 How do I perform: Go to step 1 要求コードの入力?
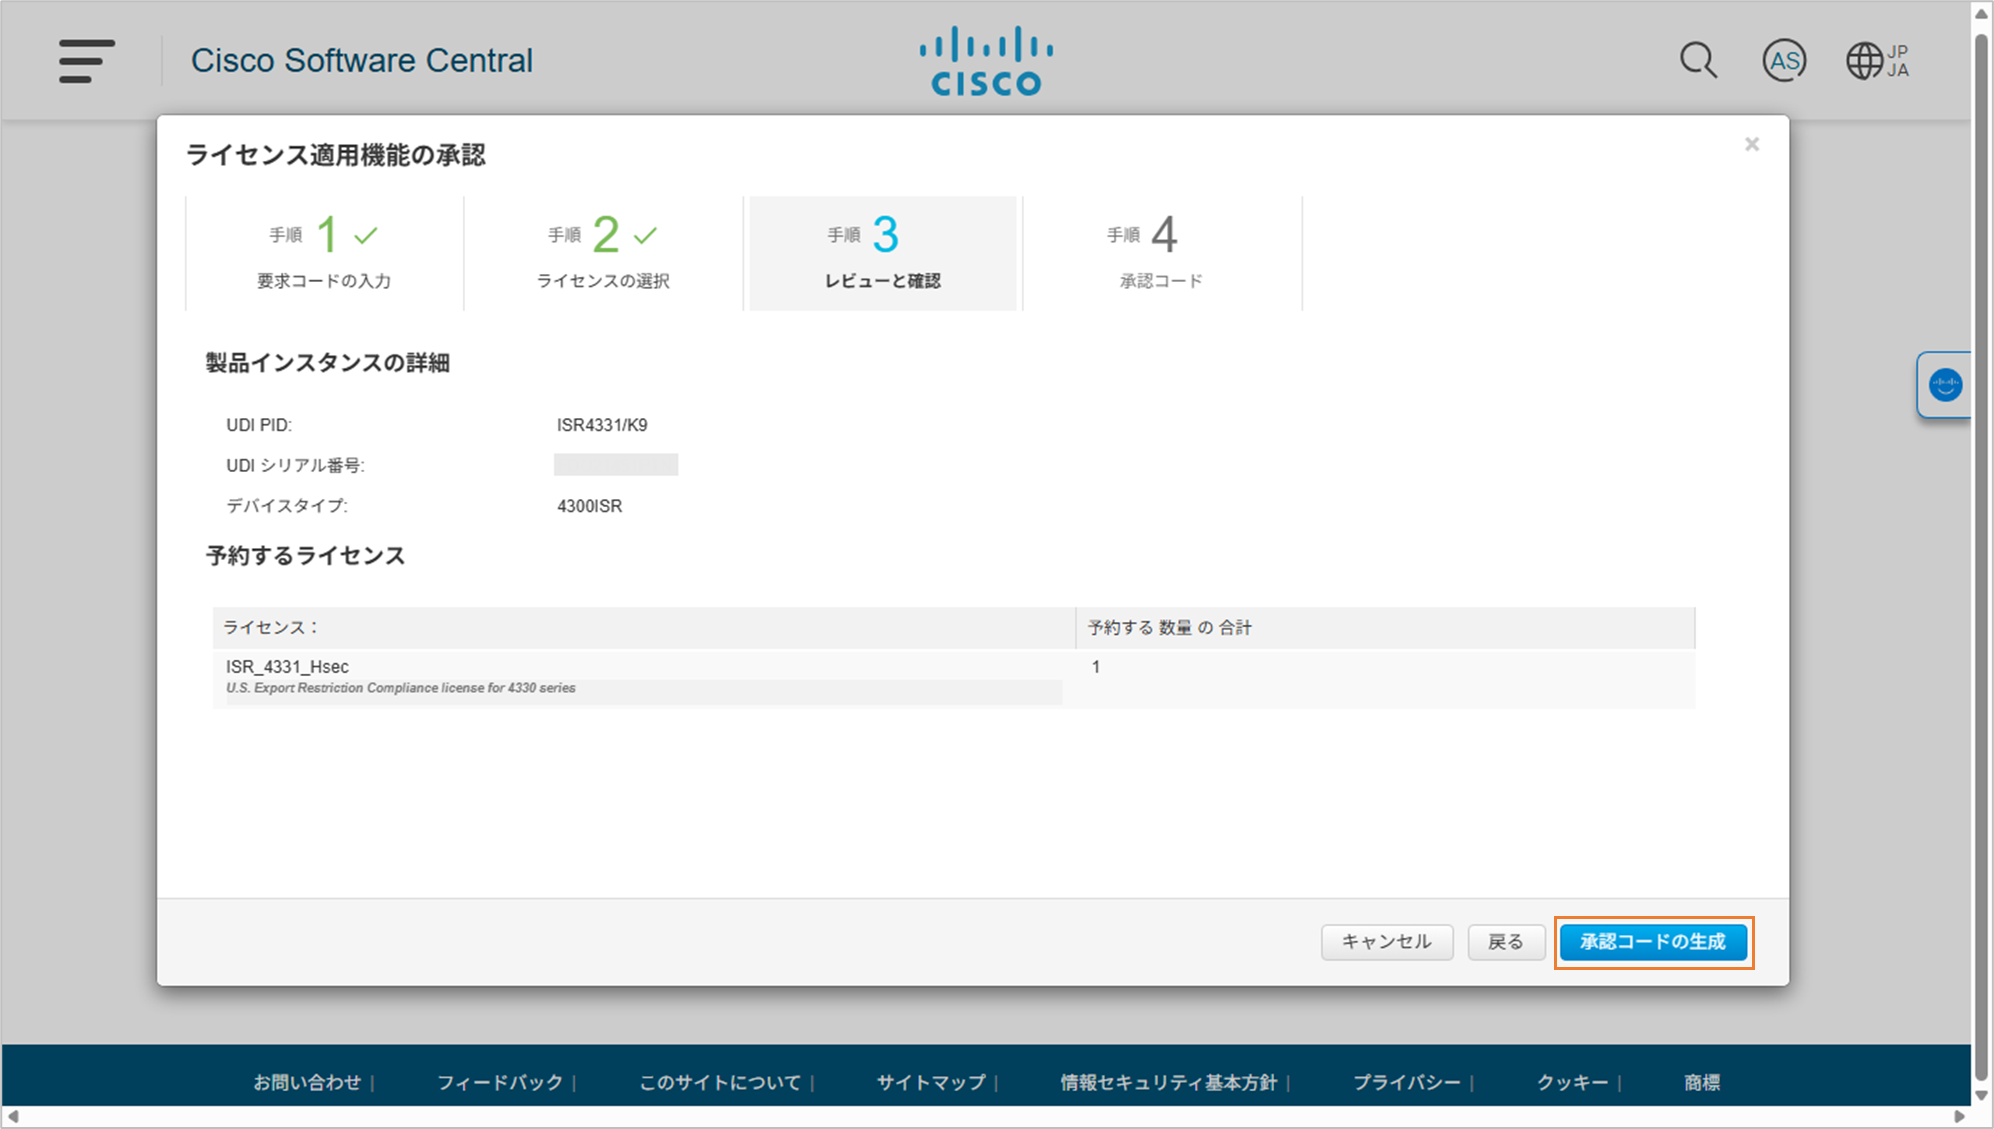[x=324, y=254]
